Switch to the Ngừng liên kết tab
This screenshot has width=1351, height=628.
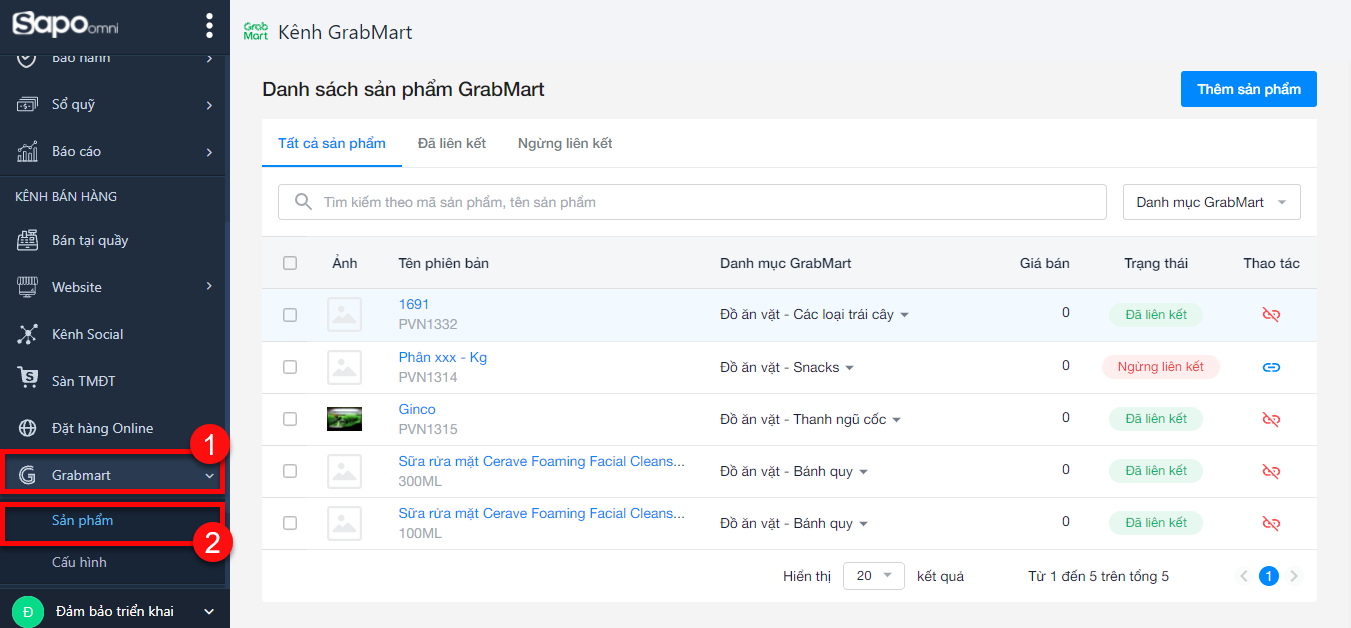pyautogui.click(x=565, y=143)
